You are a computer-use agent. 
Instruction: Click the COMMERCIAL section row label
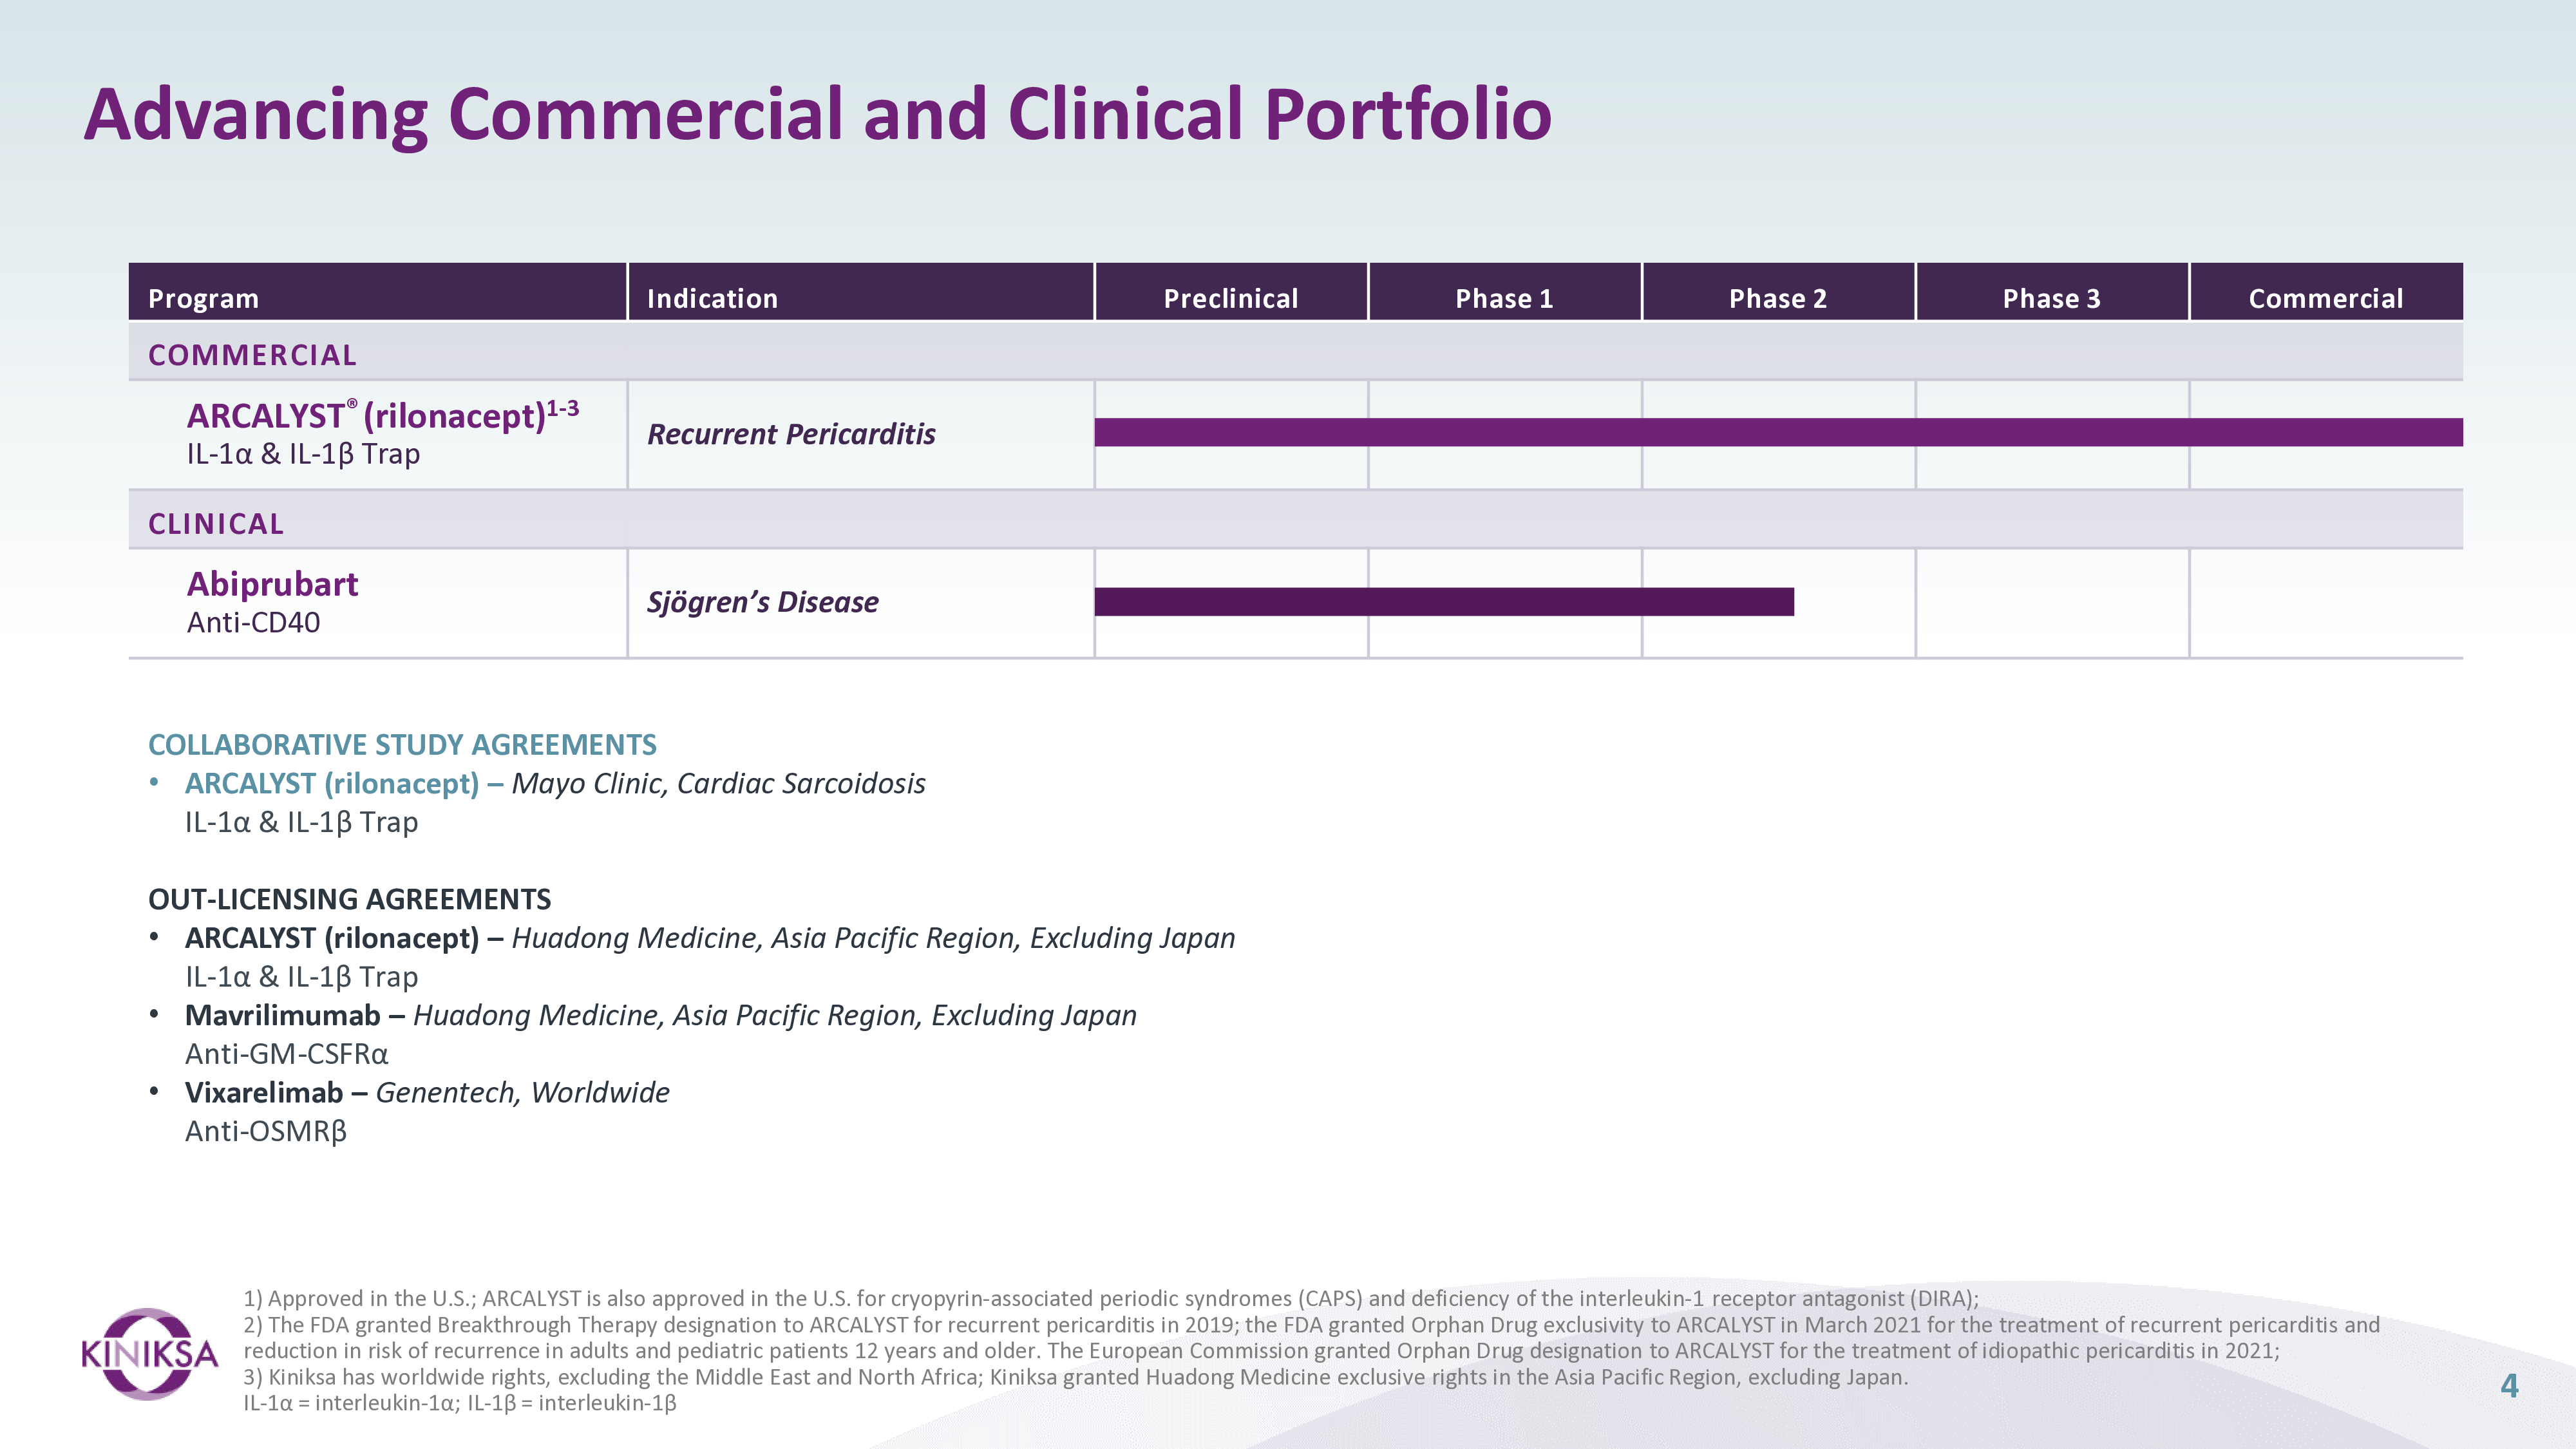coord(252,355)
